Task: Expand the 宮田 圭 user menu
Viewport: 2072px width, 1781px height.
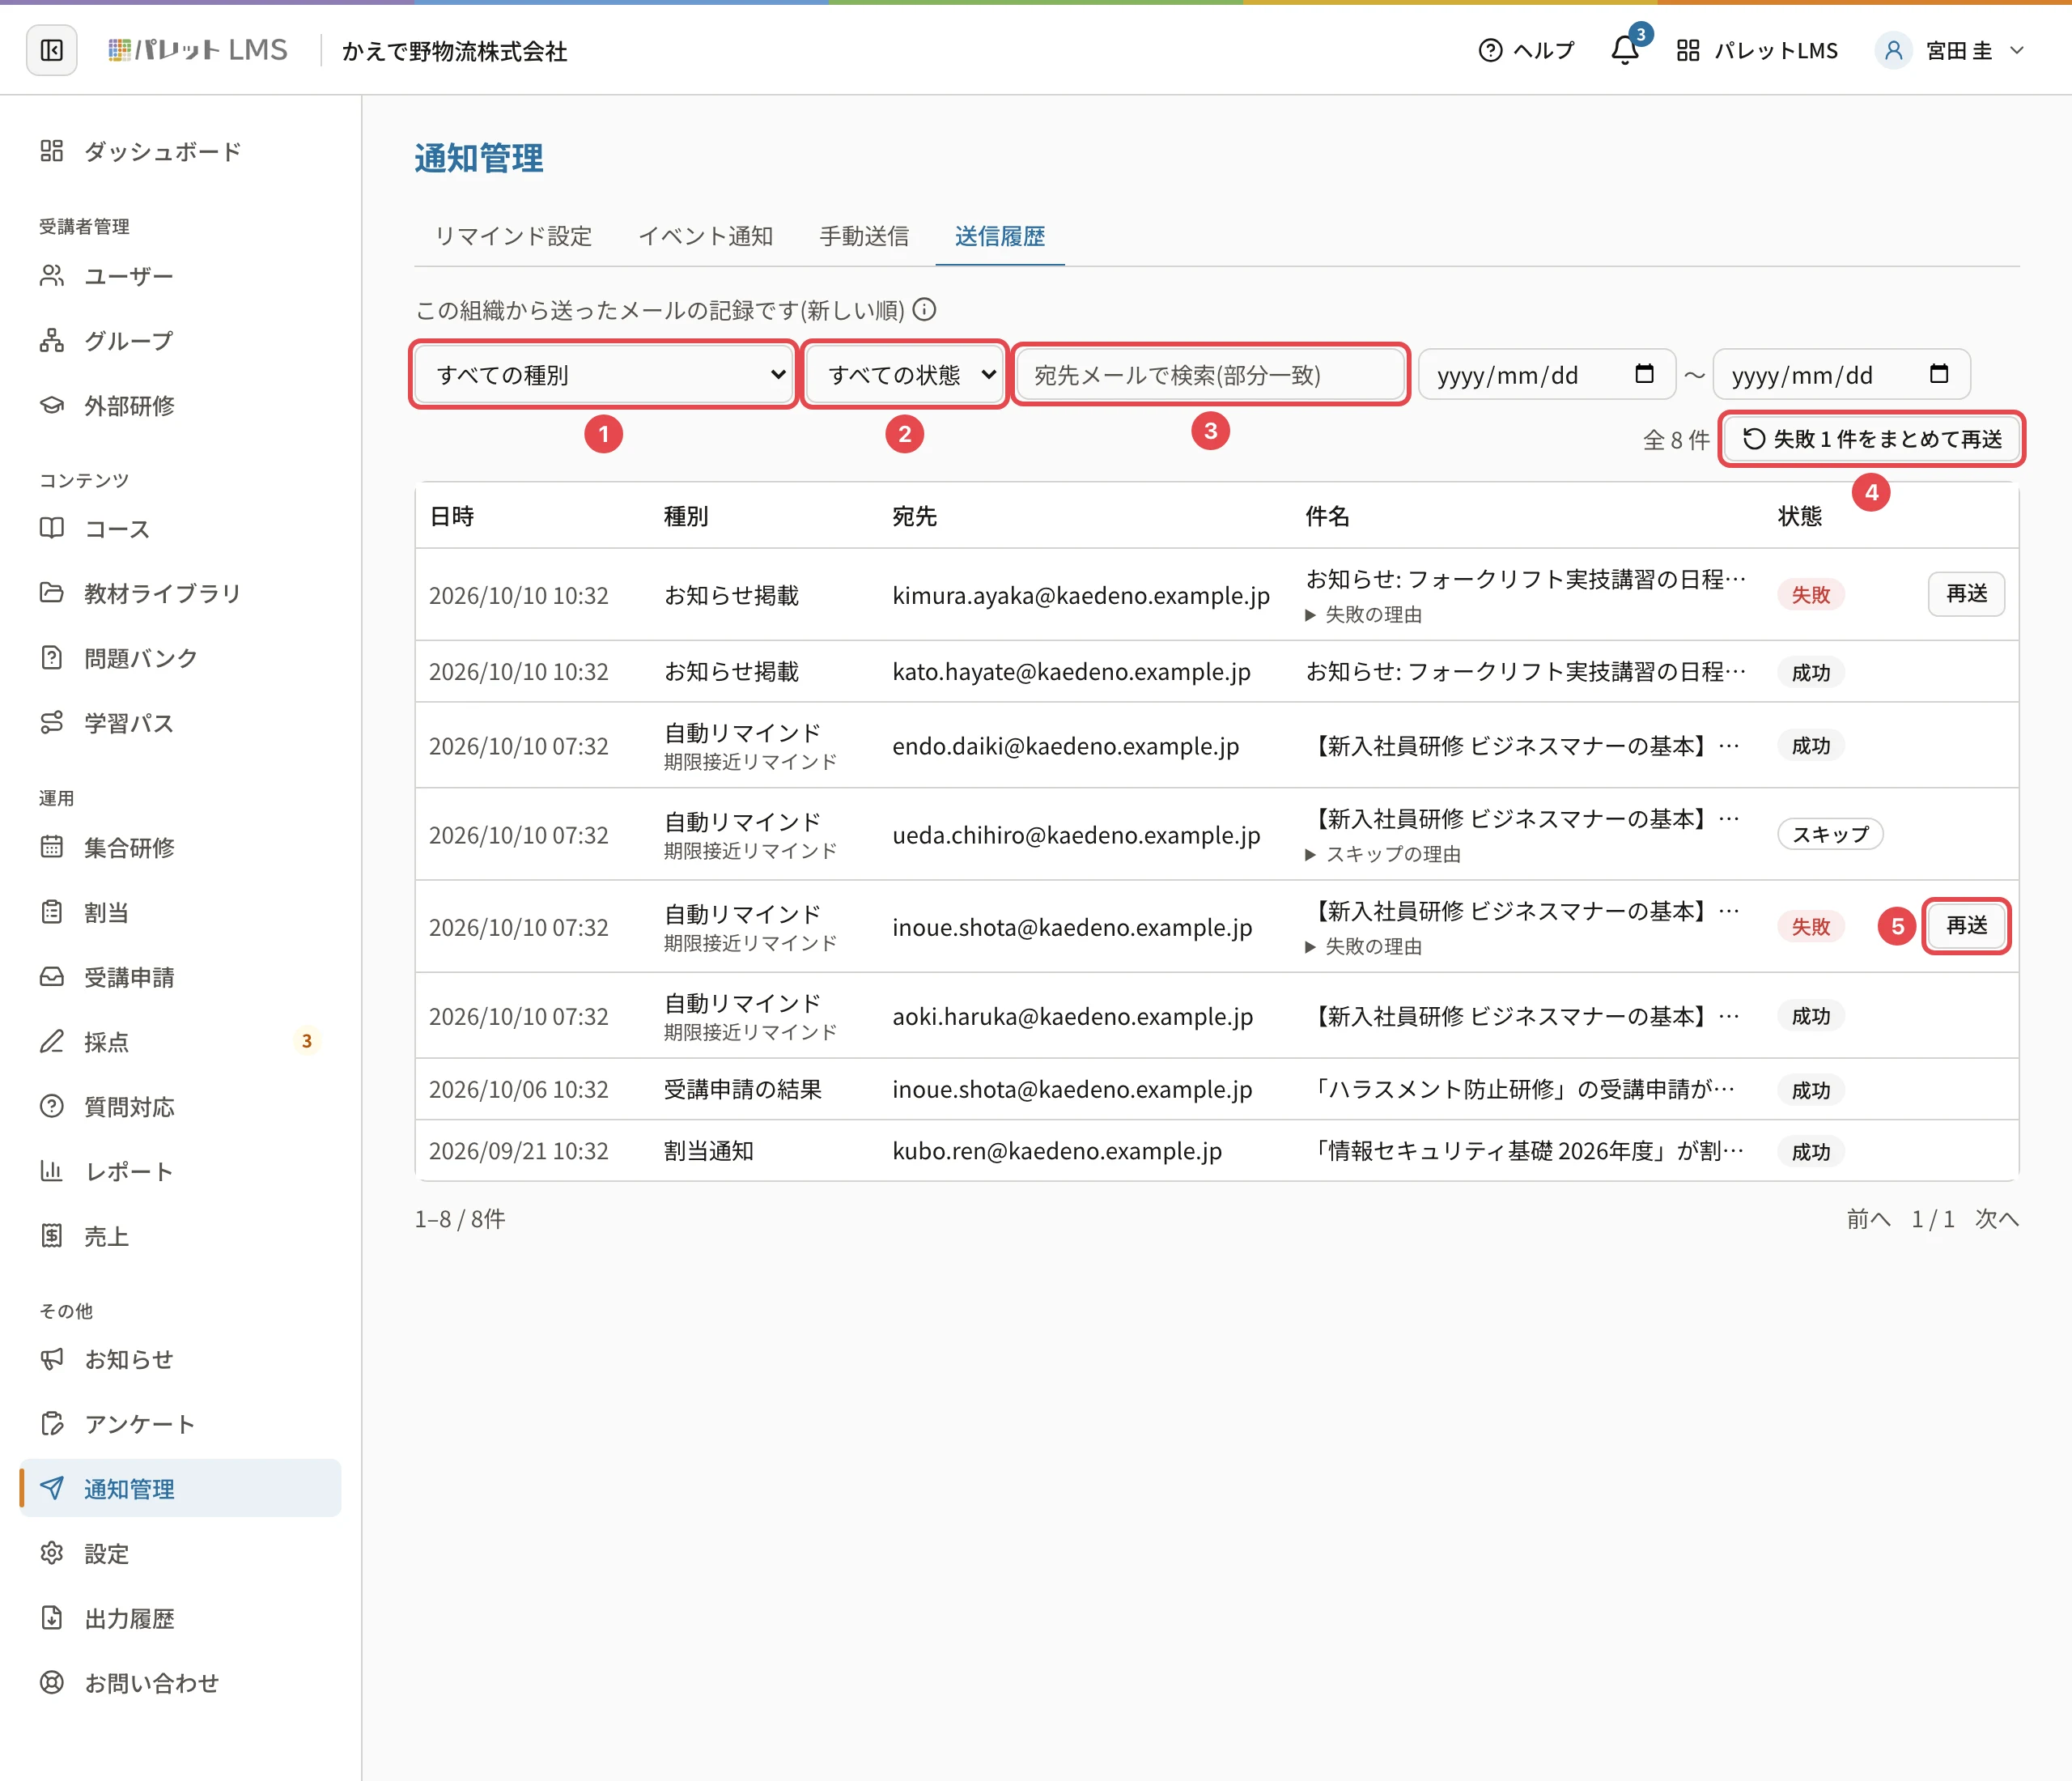Action: point(1950,50)
